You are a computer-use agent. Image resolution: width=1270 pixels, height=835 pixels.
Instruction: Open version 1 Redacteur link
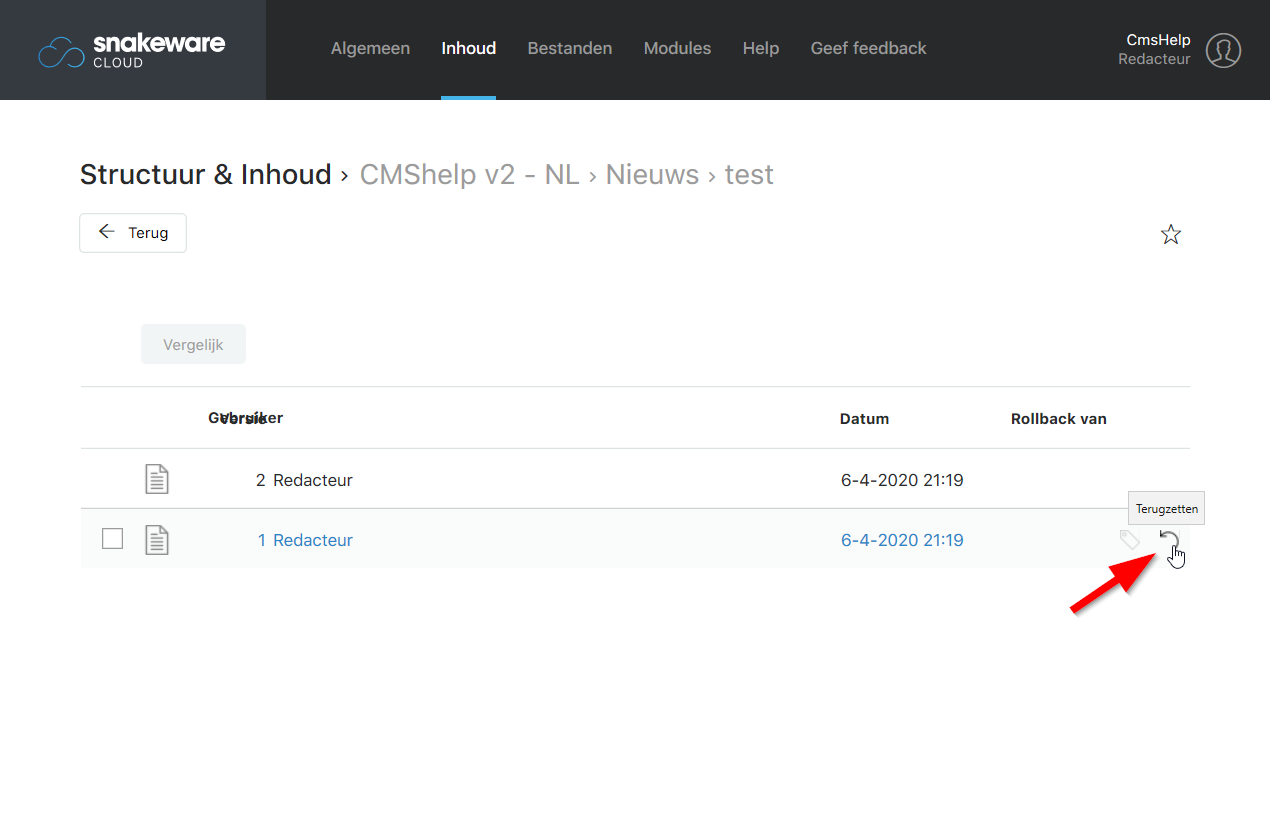click(313, 540)
